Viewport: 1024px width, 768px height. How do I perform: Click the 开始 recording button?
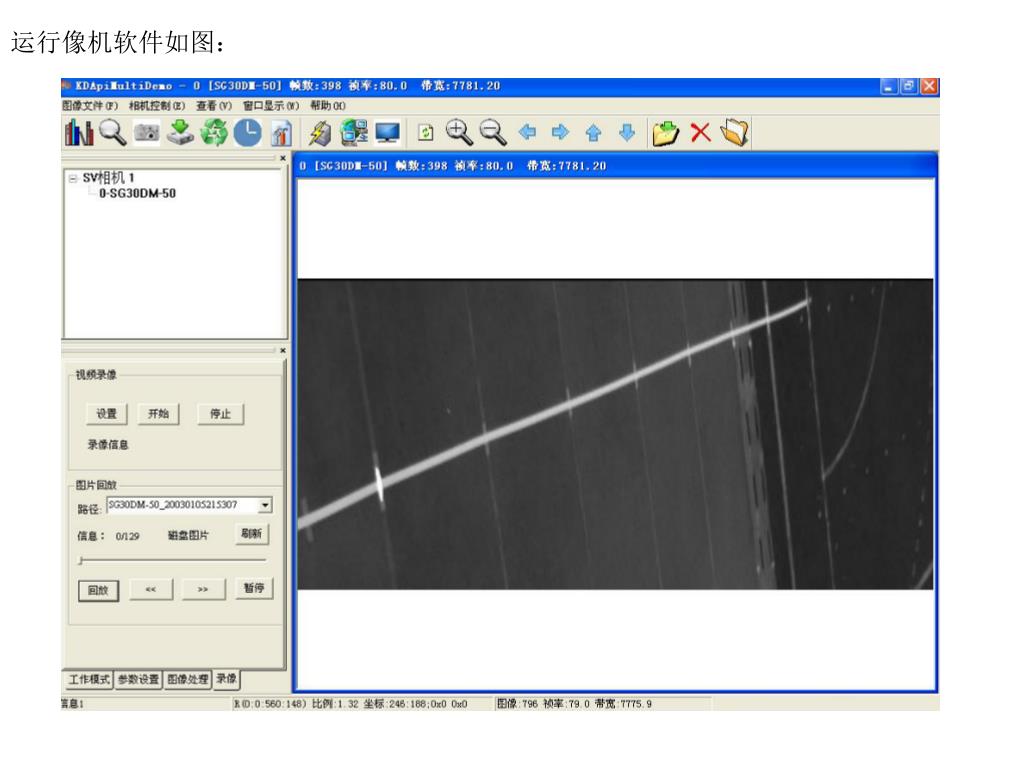click(x=158, y=414)
